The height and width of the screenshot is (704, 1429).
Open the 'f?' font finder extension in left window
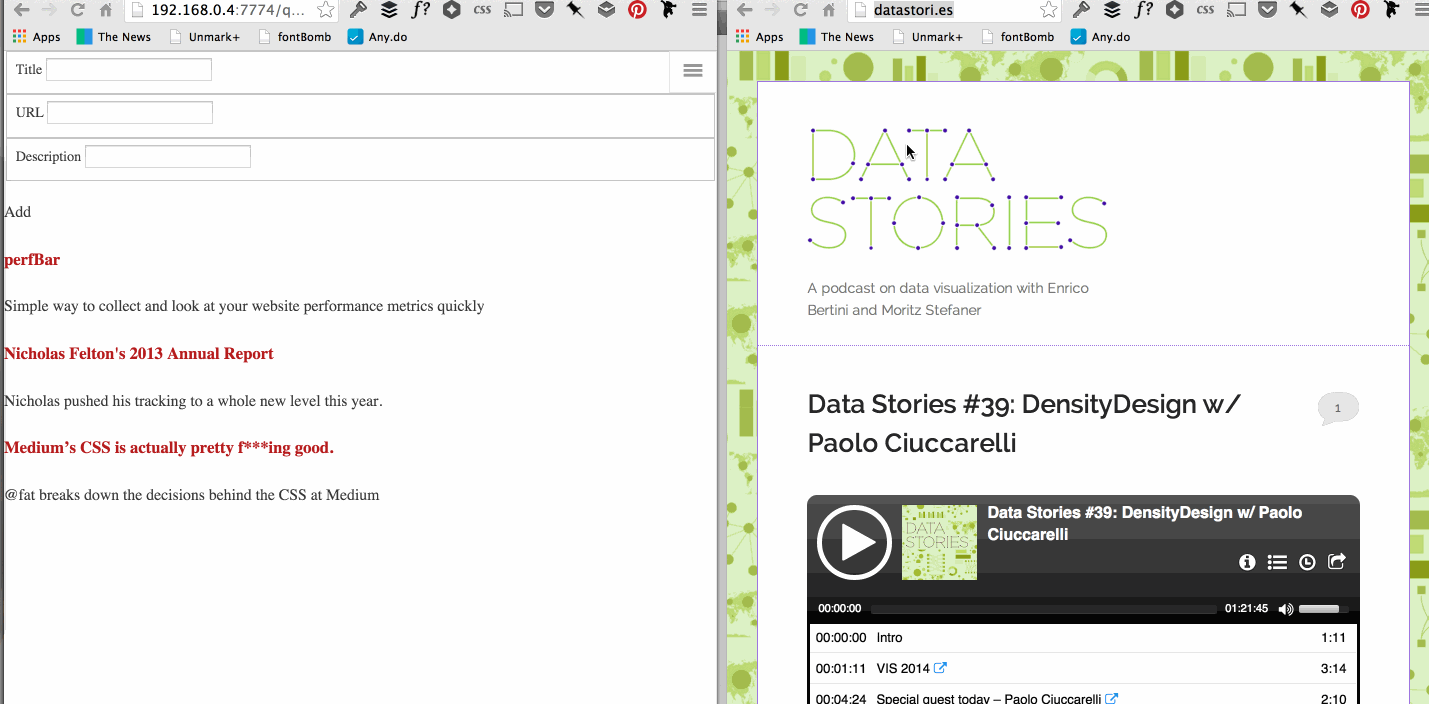tap(420, 10)
